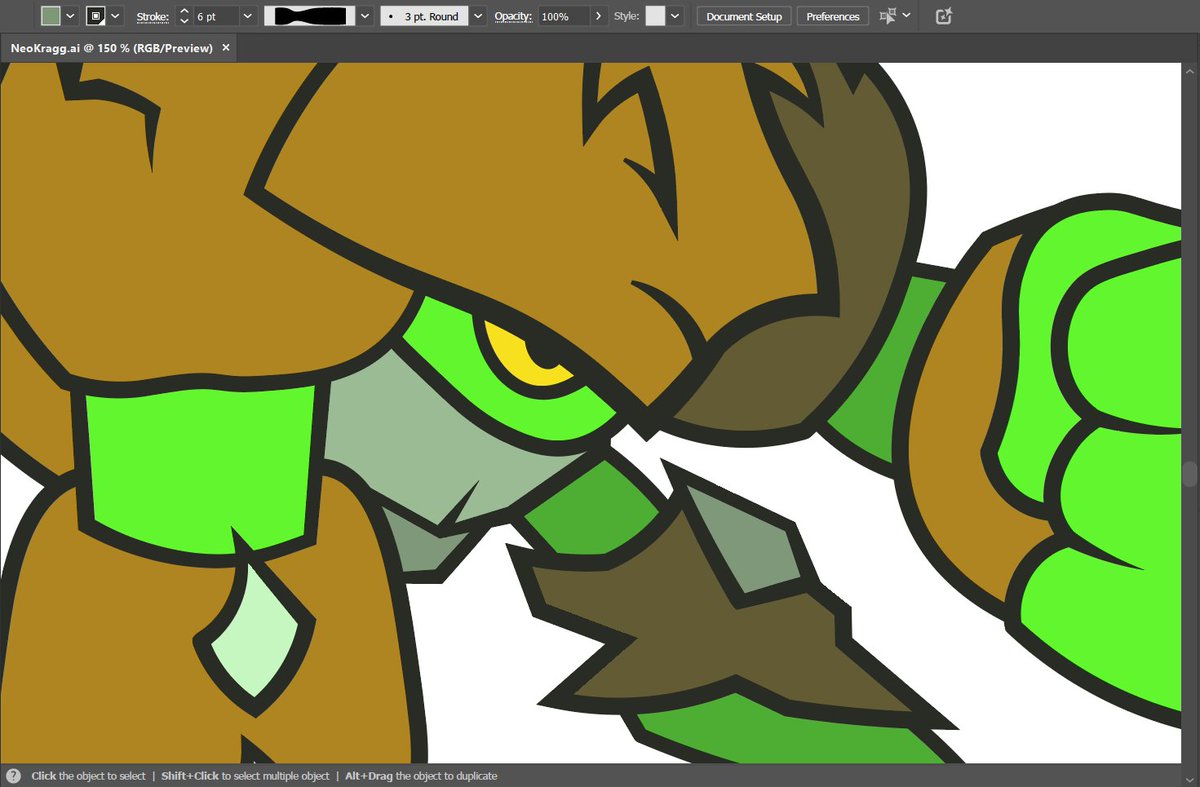Open the Stroke color dropdown arrow
The image size is (1200, 787).
click(116, 16)
